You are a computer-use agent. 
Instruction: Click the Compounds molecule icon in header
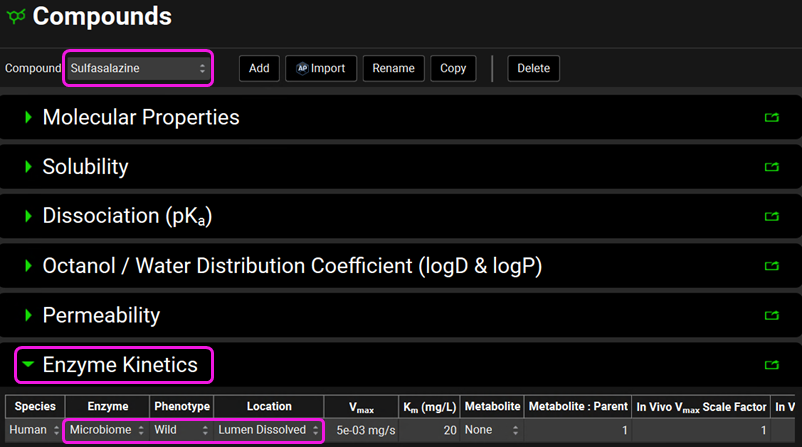tap(16, 17)
